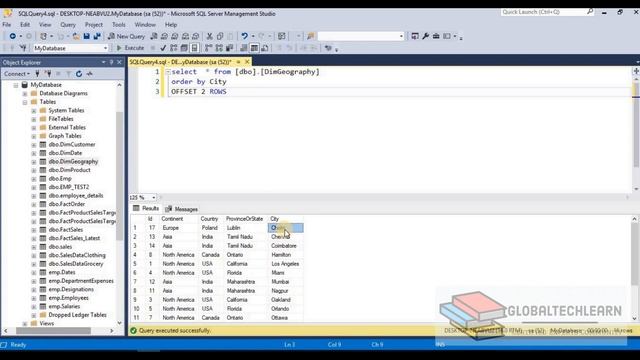Click the Save file icon

[87, 36]
